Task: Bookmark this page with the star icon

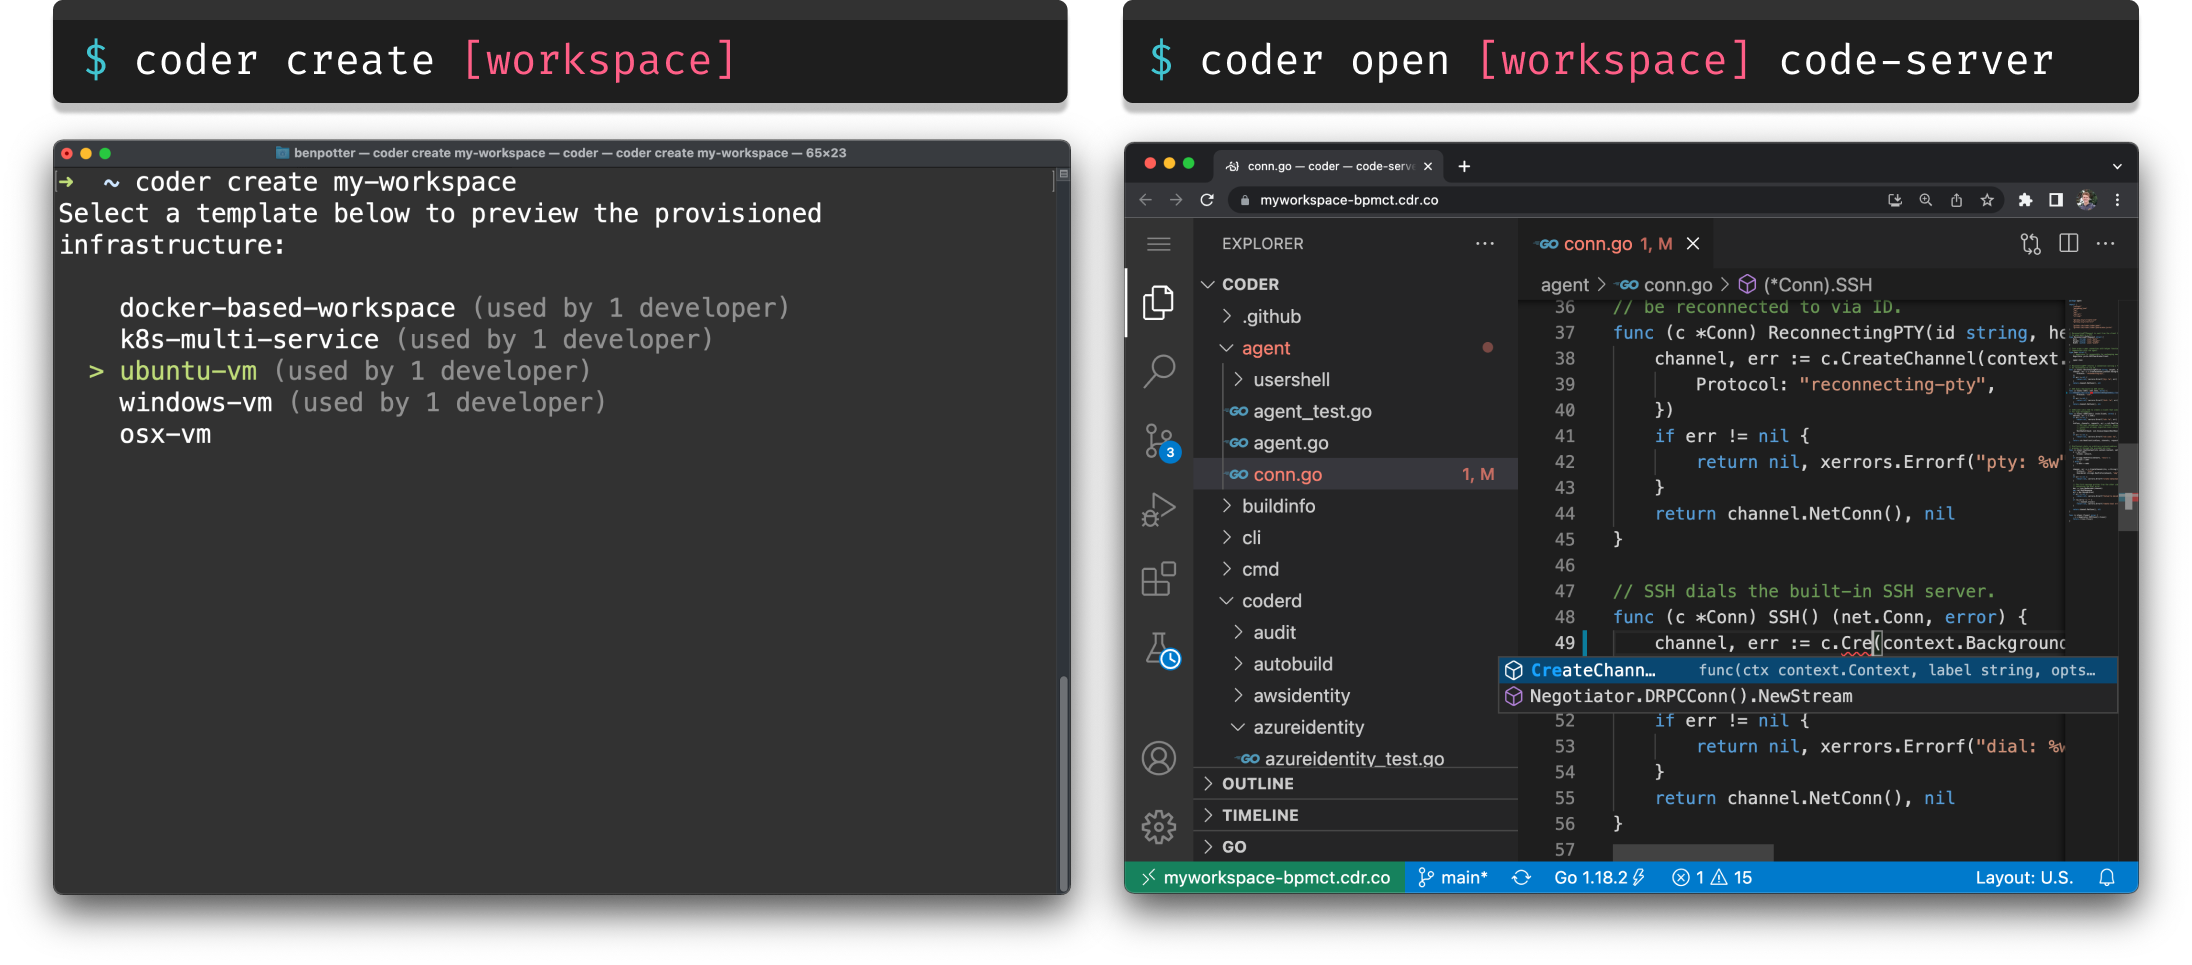Action: click(1987, 200)
